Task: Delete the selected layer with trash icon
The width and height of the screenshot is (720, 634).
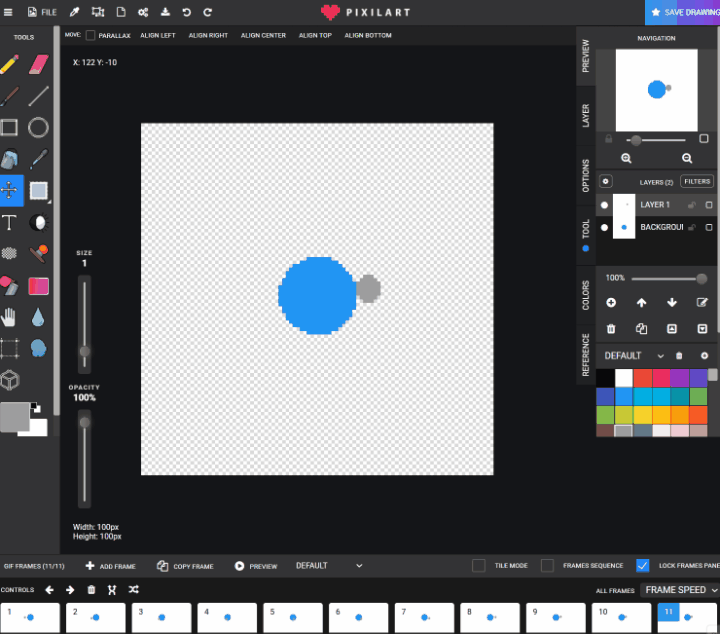Action: pos(611,329)
